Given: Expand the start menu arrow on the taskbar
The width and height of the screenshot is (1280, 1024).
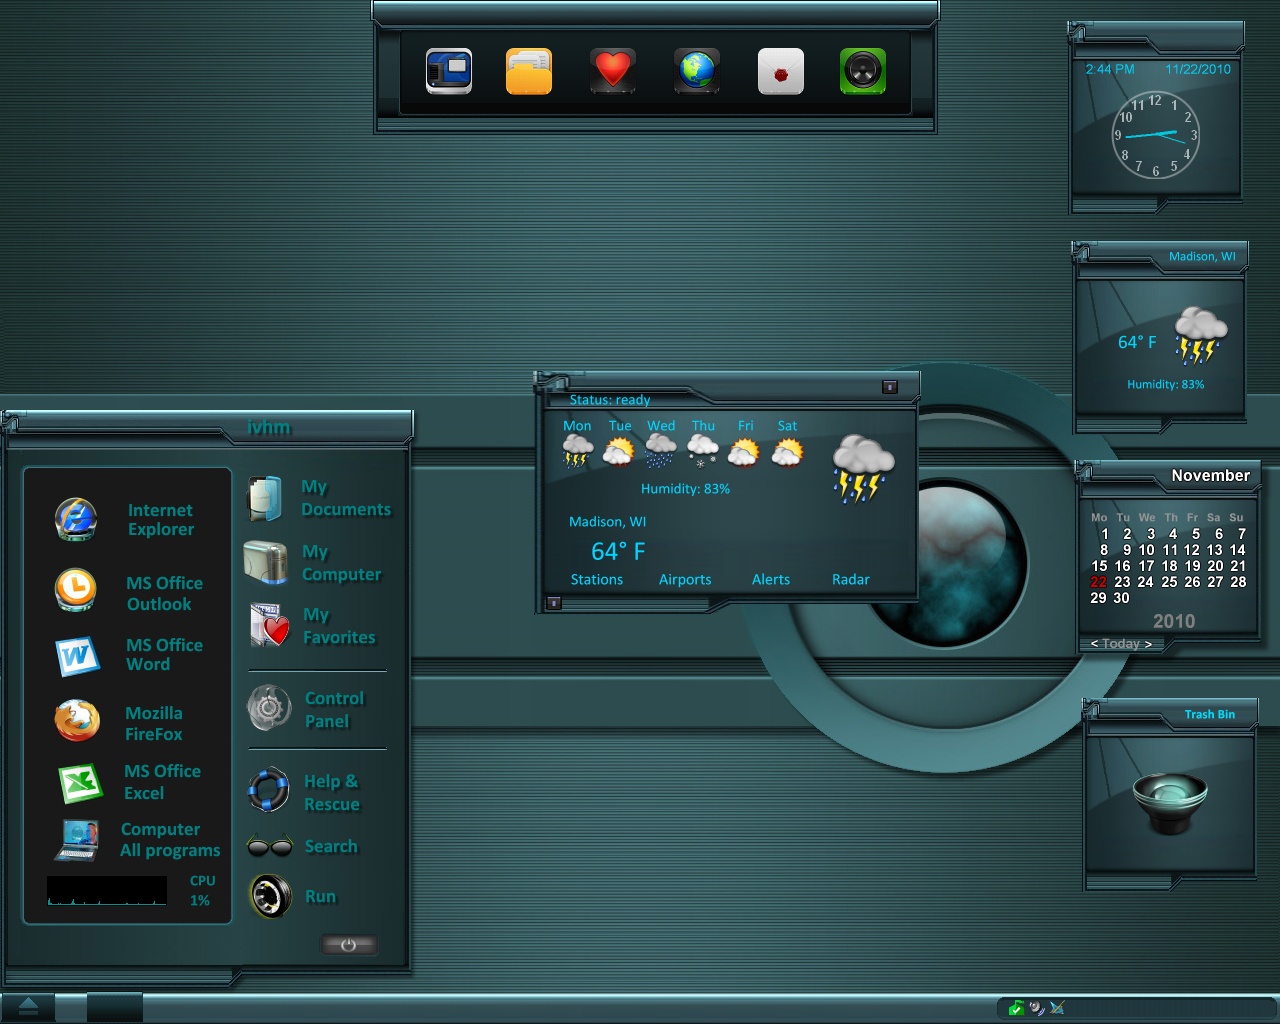Looking at the screenshot, I should click(x=28, y=1006).
